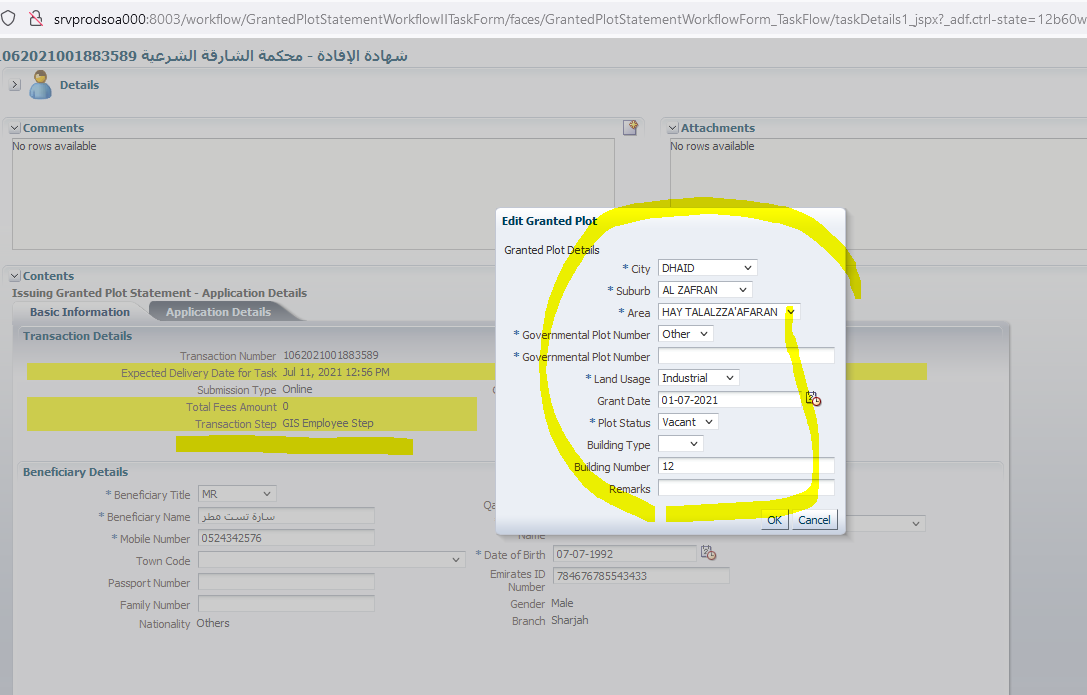Click OK in Edit Granted Plot dialog
Screen dimensions: 1087x695
click(774, 520)
